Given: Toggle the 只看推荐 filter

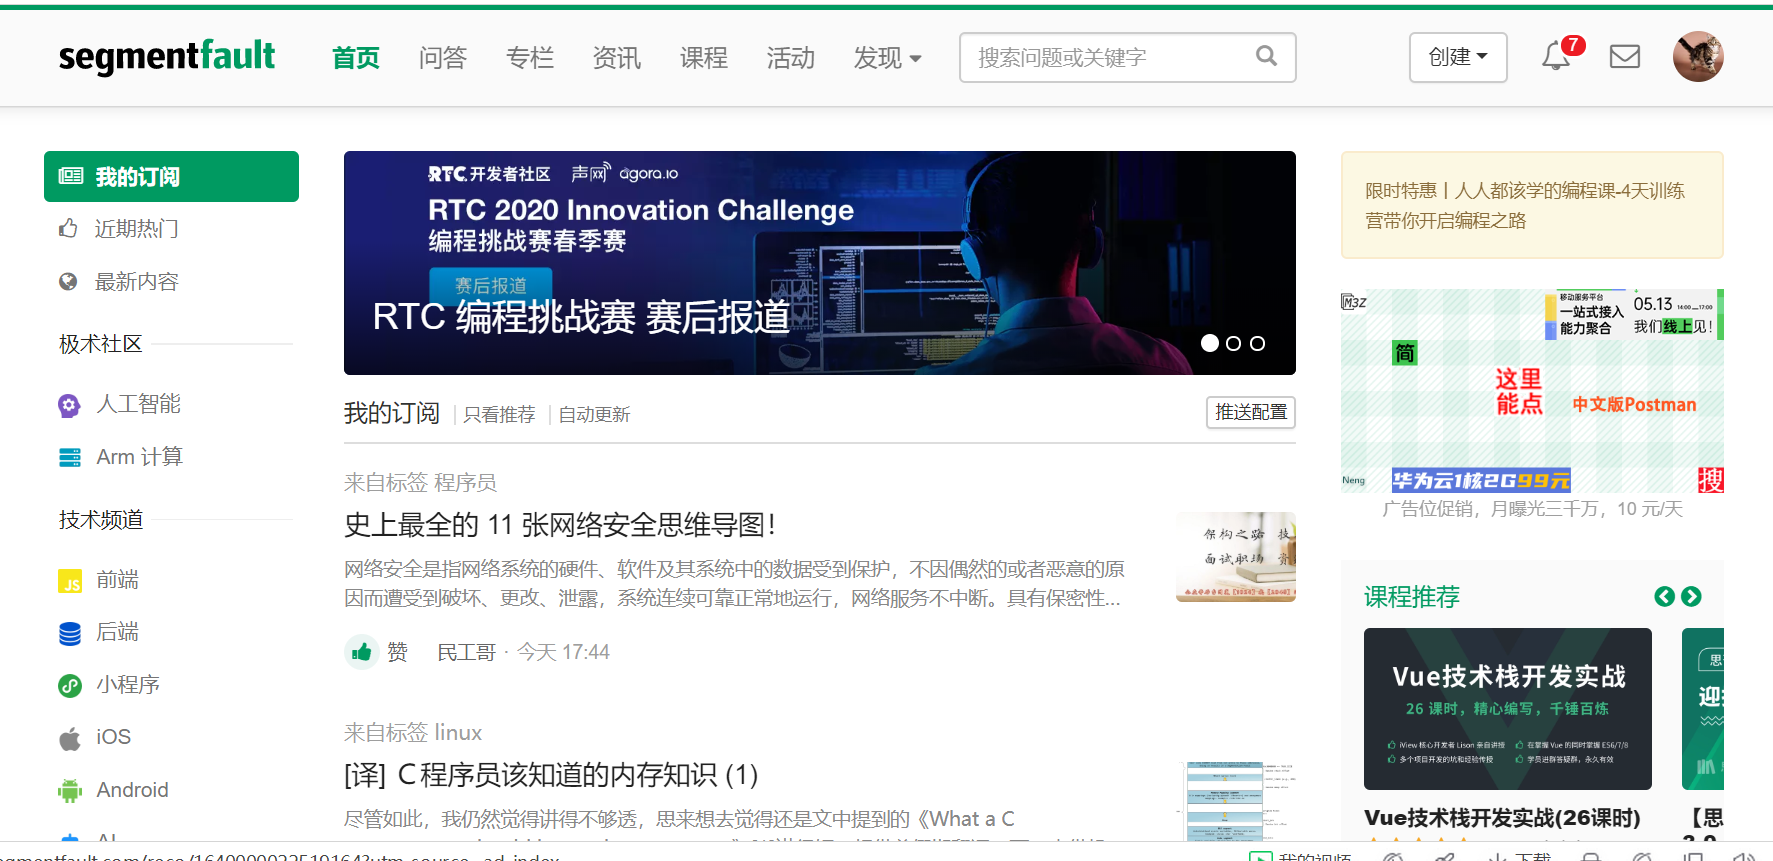Looking at the screenshot, I should pos(499,414).
